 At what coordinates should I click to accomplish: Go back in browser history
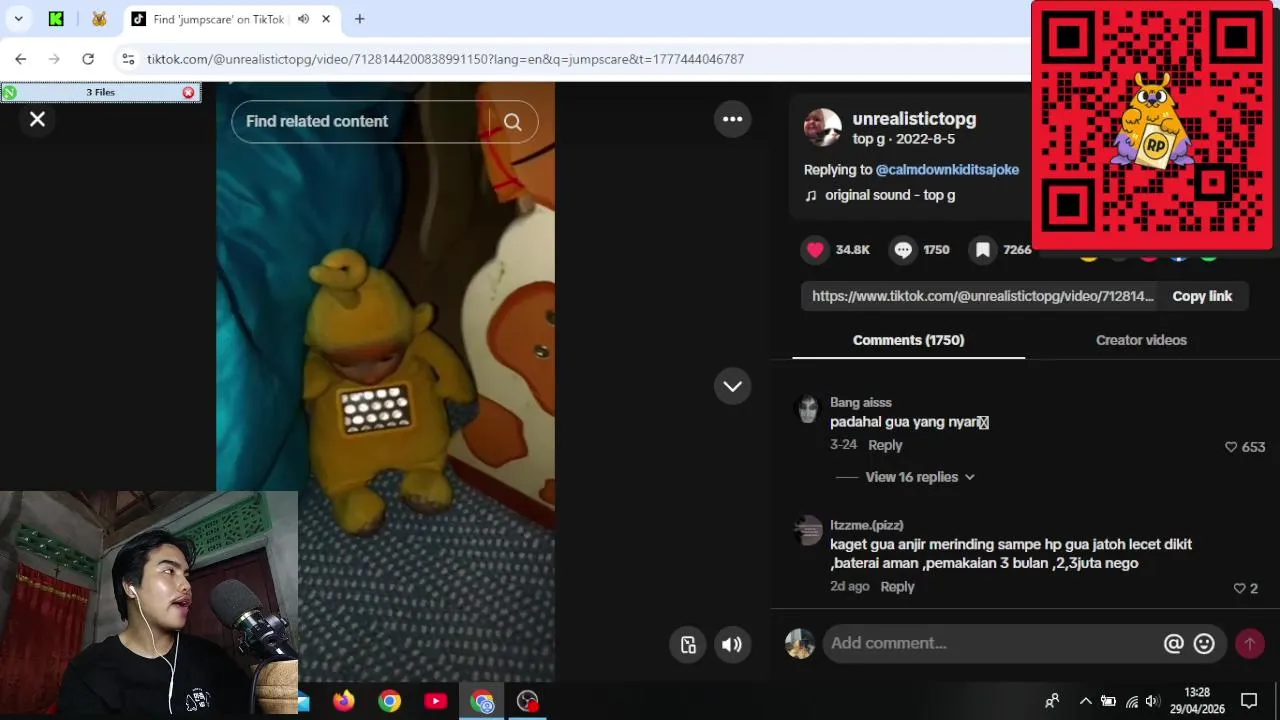tap(21, 59)
